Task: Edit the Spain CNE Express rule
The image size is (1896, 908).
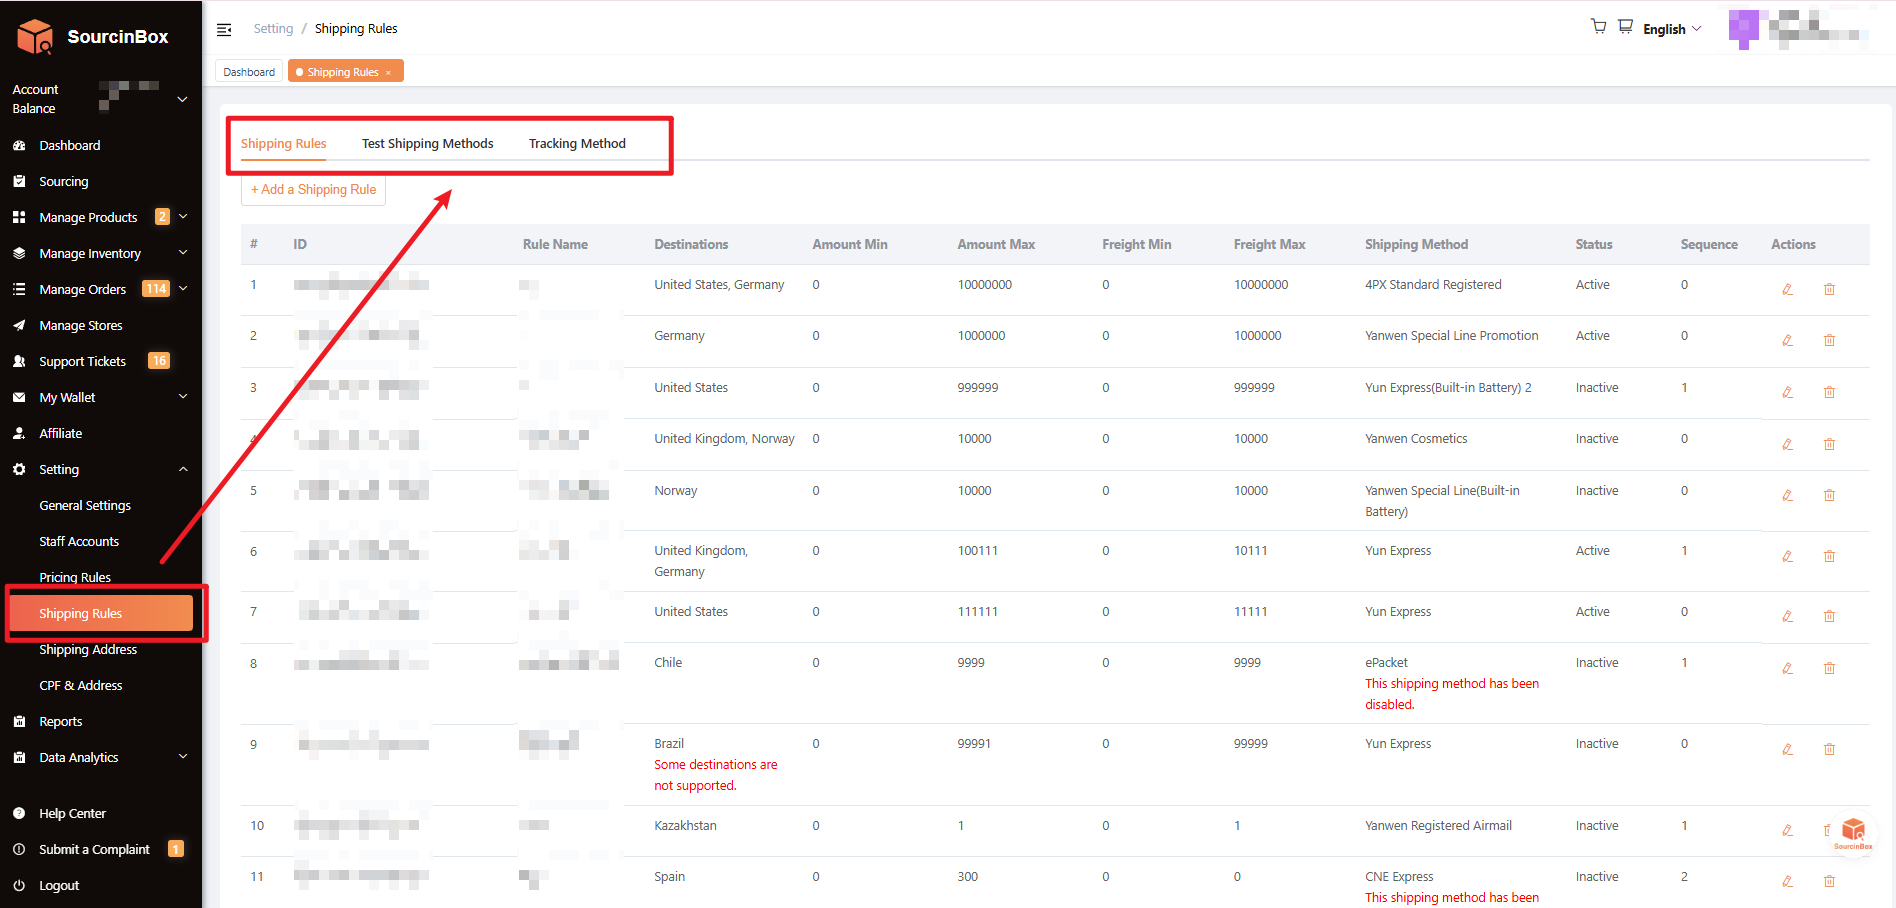Action: (1787, 882)
